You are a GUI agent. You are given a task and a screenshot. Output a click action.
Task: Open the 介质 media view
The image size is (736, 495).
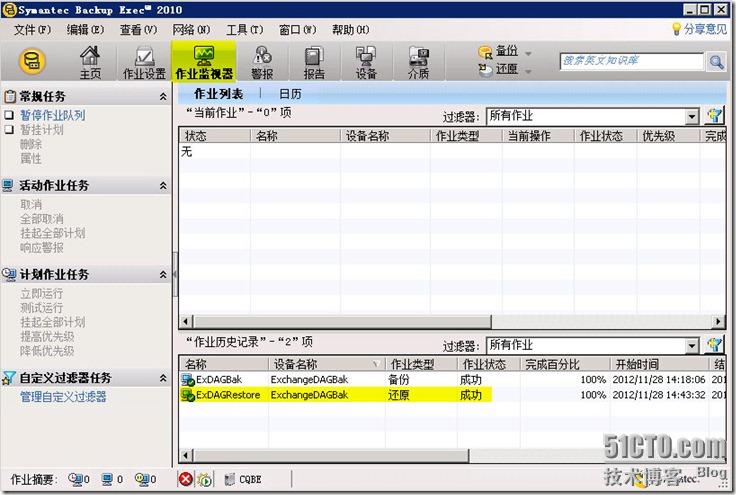click(418, 63)
